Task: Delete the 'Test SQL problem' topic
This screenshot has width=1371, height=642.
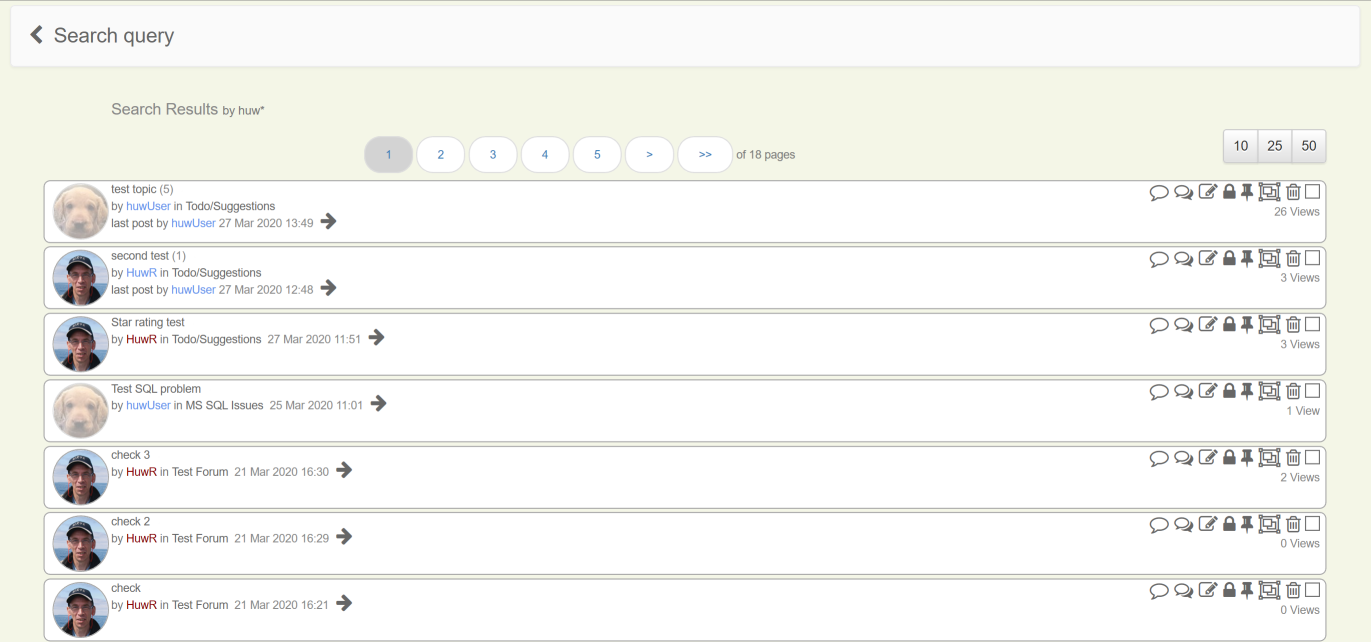Action: (1293, 391)
